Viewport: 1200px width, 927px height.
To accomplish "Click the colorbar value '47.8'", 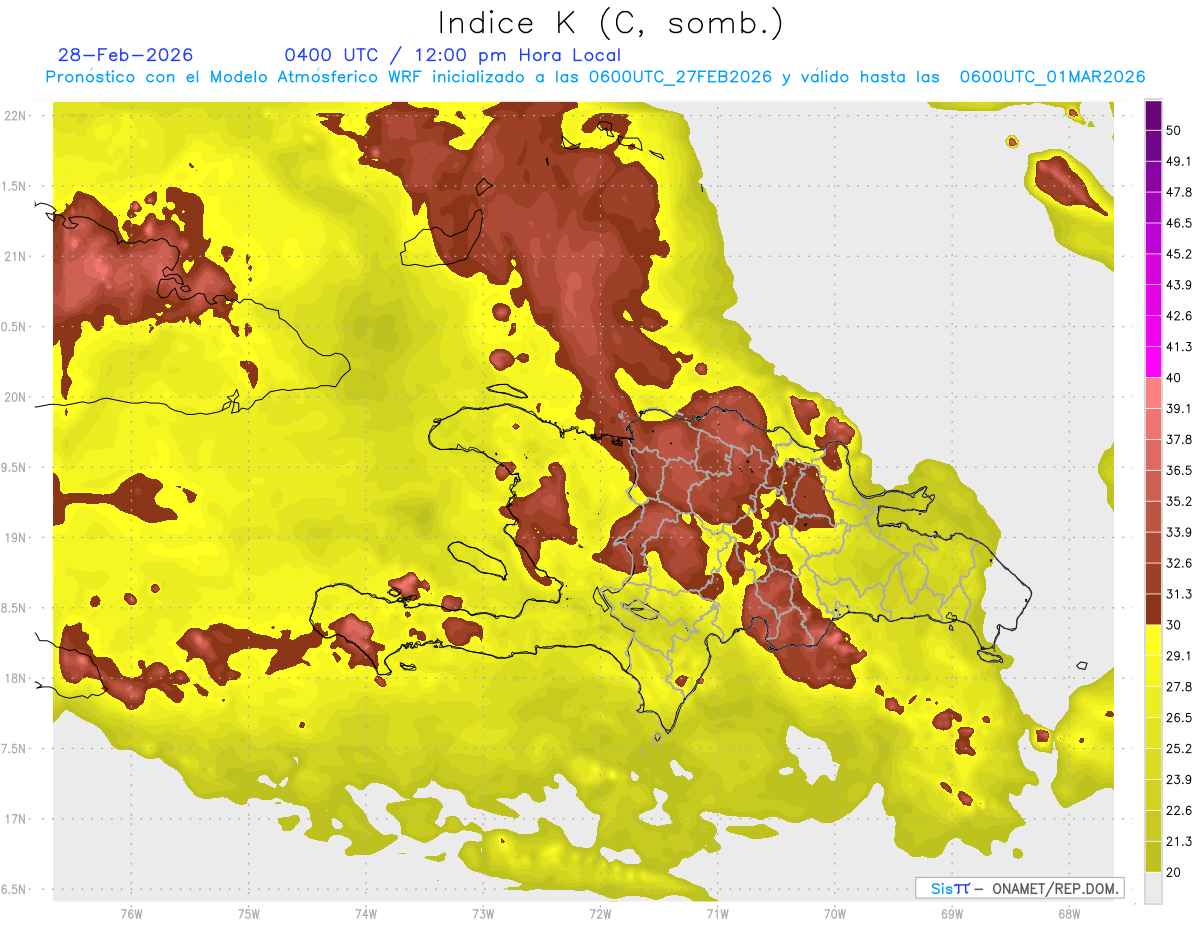I will click(1179, 192).
